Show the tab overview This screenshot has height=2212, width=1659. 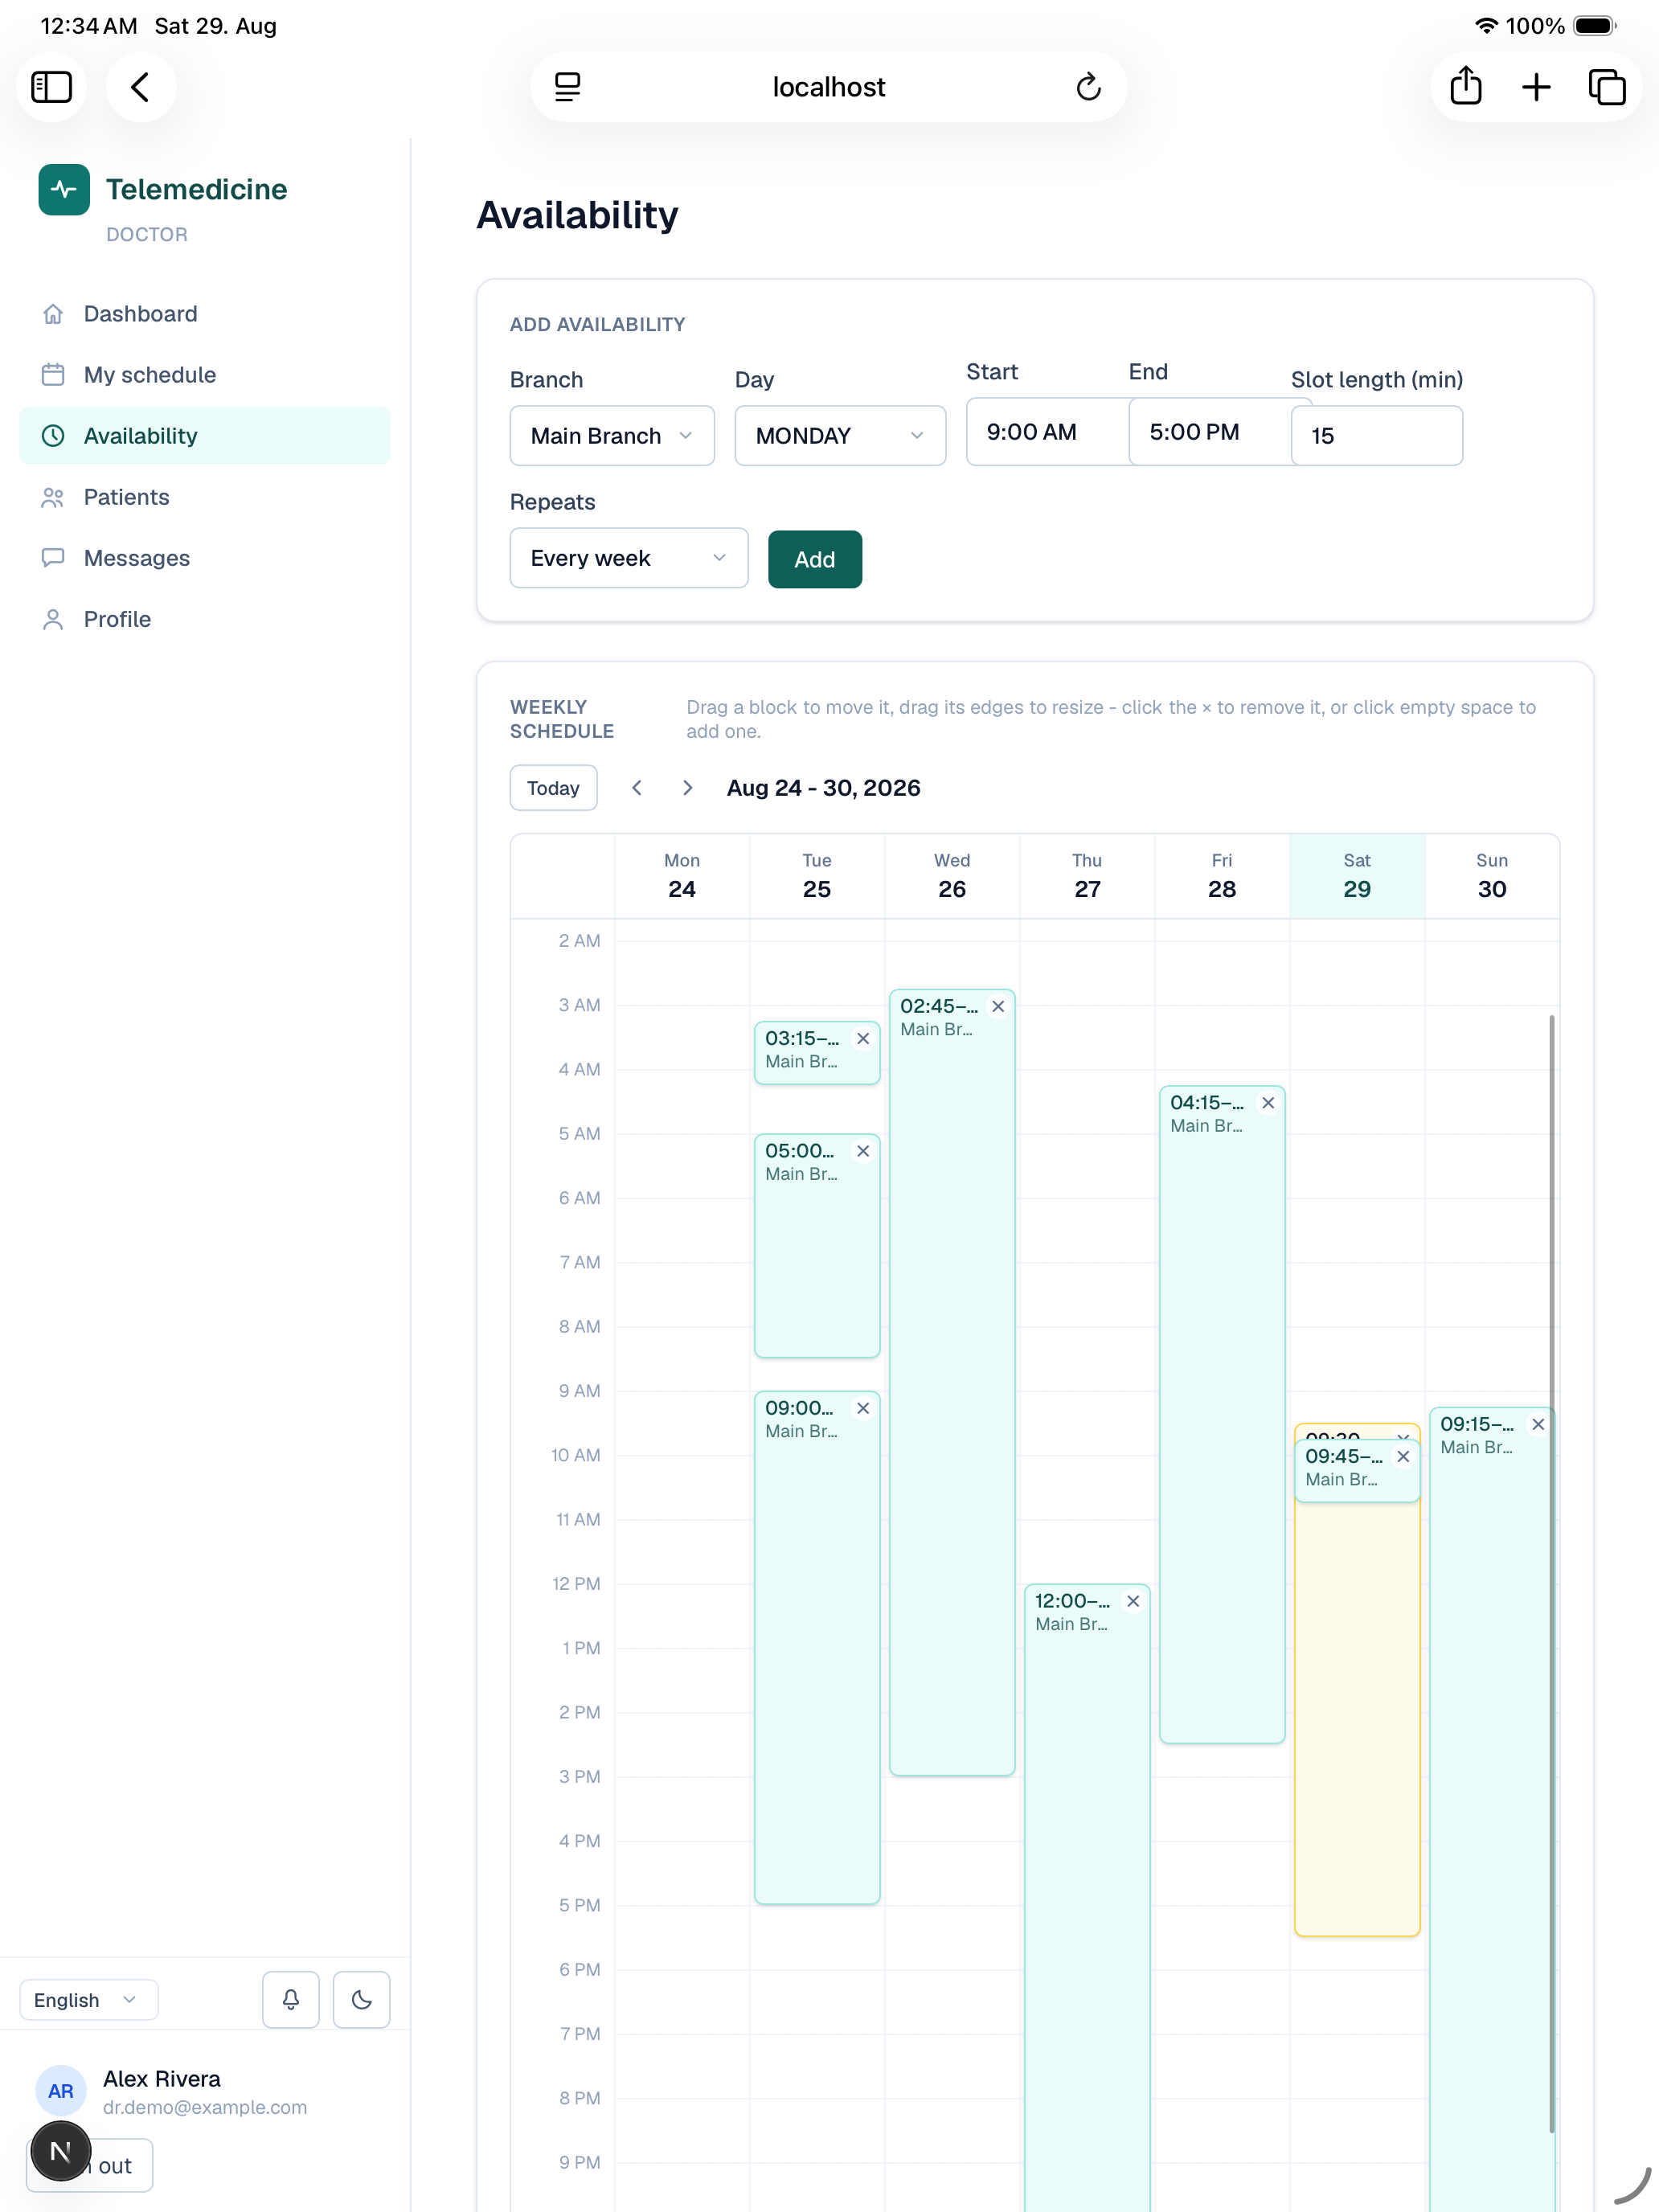(1606, 87)
